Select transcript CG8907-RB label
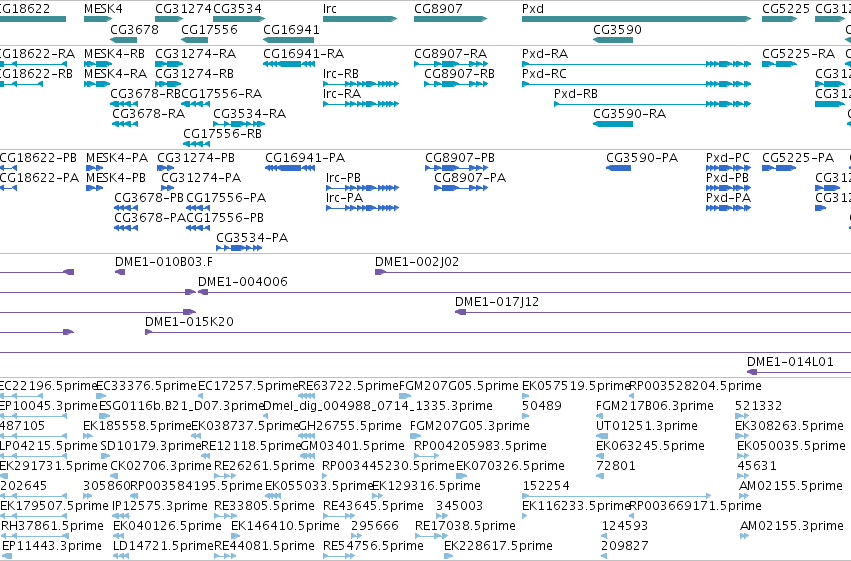The image size is (851, 561). coord(459,74)
